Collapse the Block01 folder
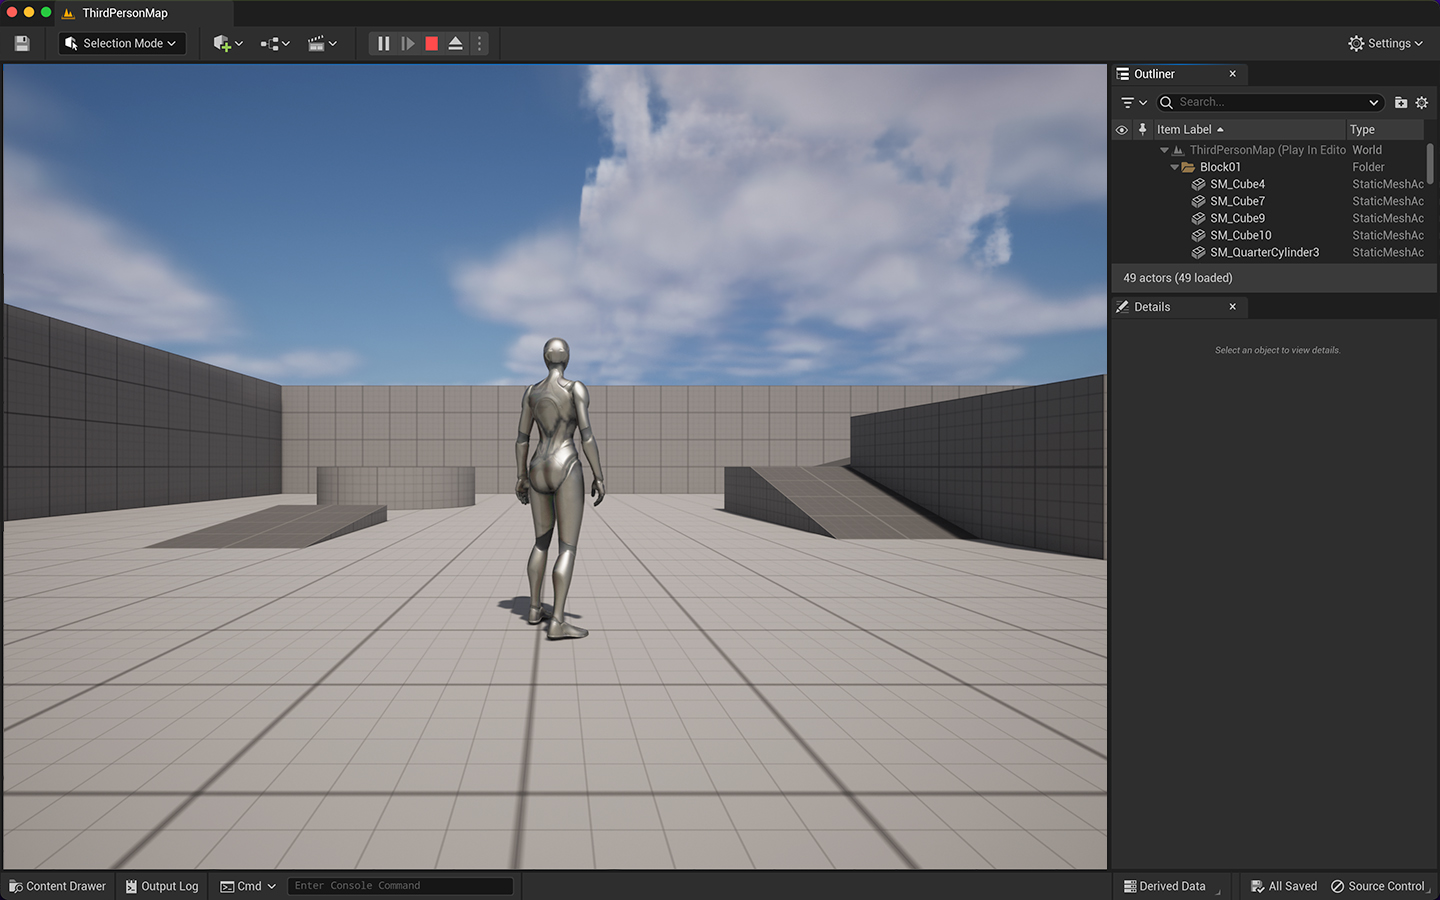1440x900 pixels. click(1174, 167)
